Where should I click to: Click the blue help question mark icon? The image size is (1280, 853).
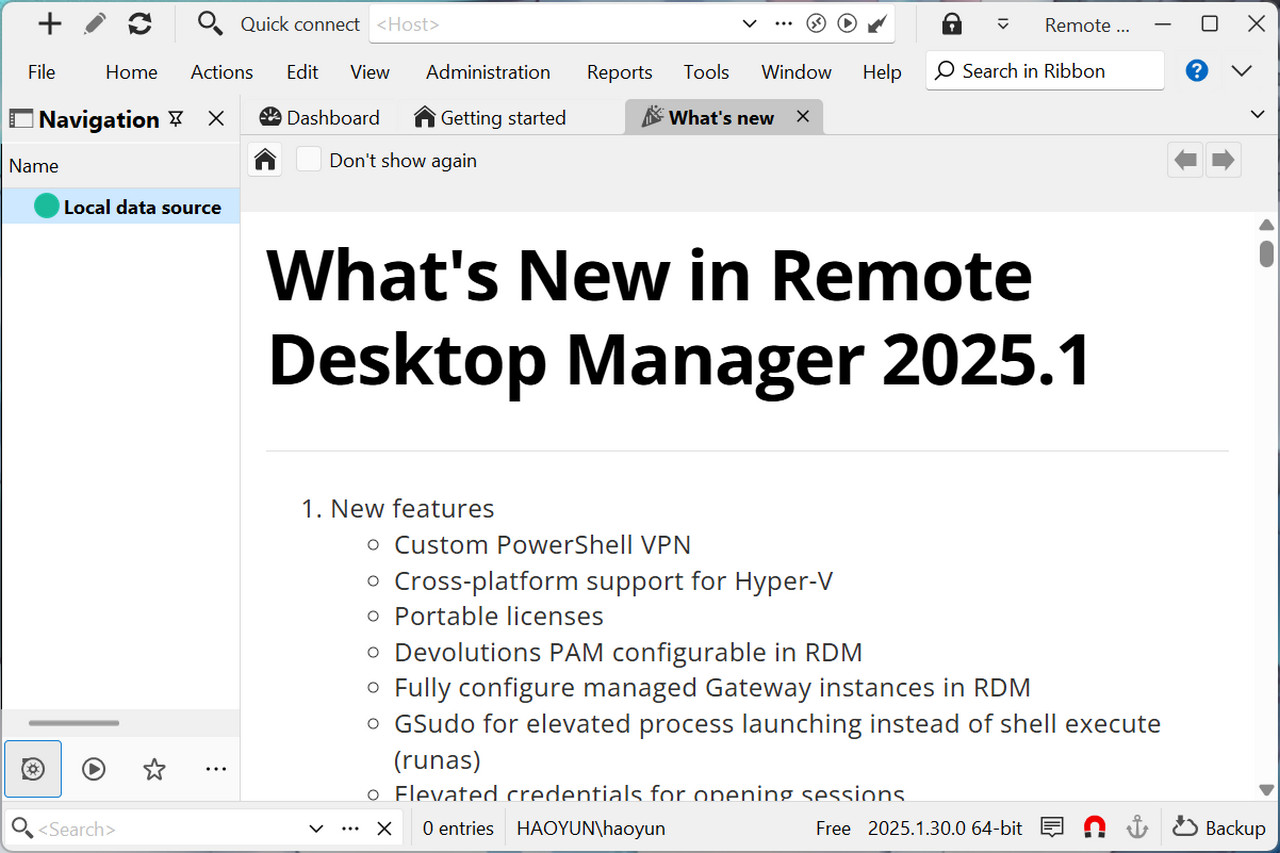click(1197, 71)
